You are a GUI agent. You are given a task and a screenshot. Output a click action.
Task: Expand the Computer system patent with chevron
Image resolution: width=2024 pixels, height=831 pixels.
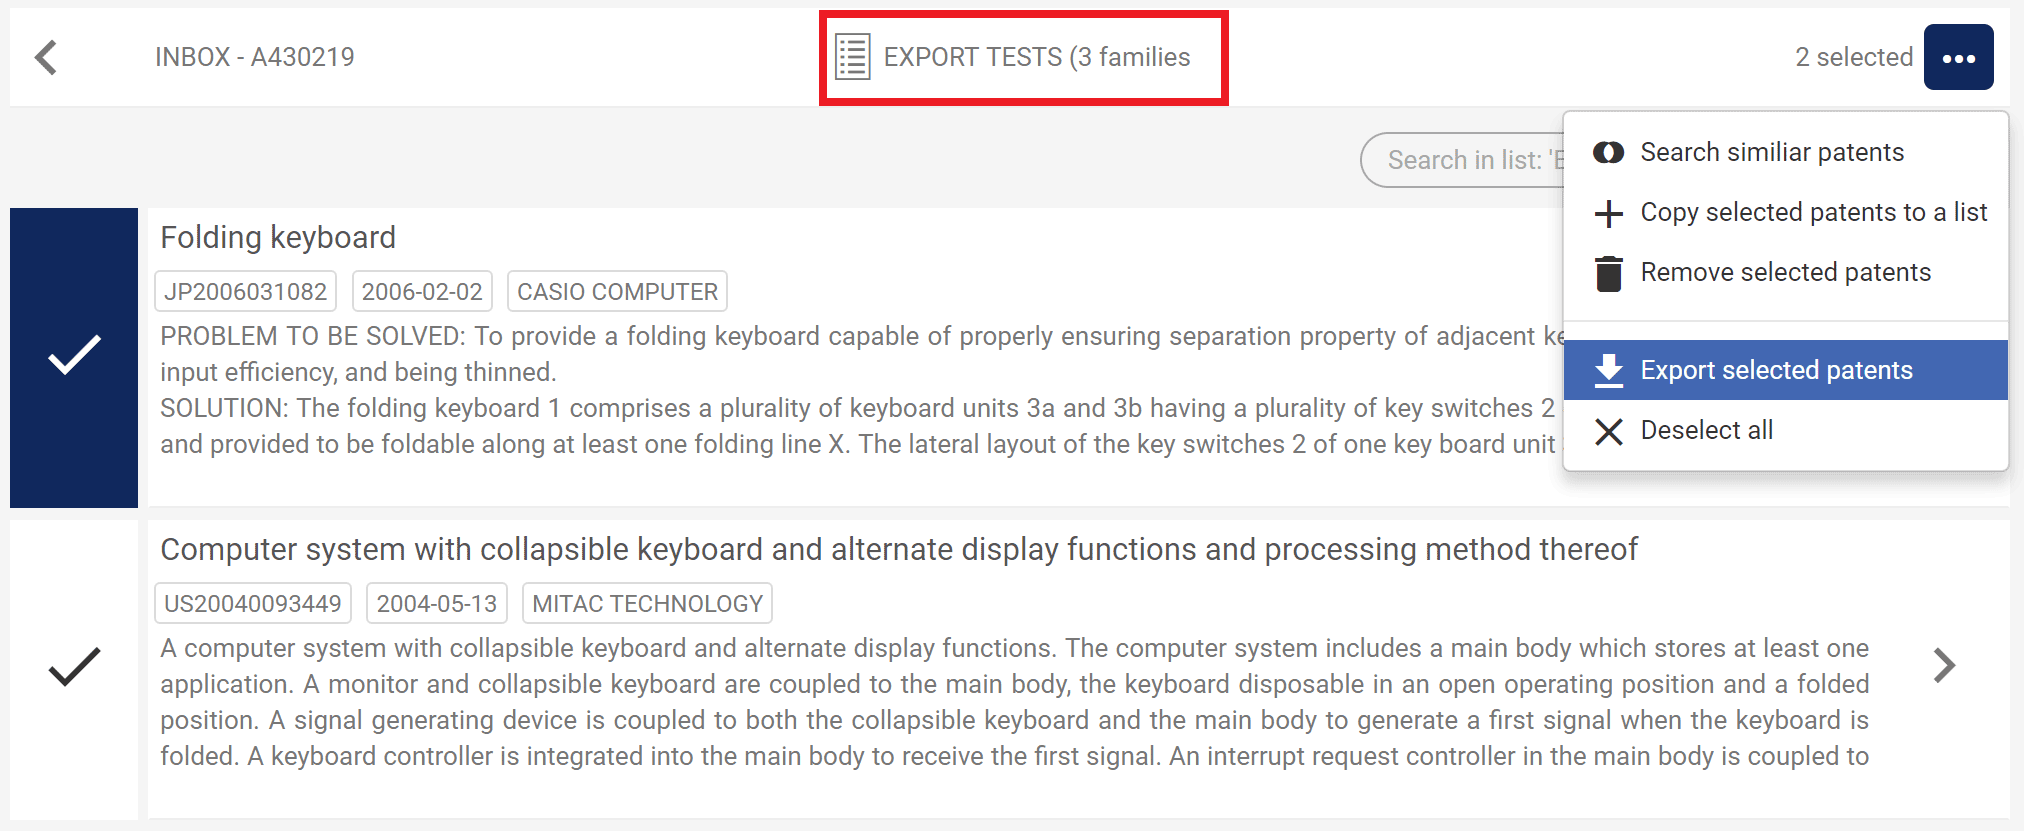point(1943,665)
